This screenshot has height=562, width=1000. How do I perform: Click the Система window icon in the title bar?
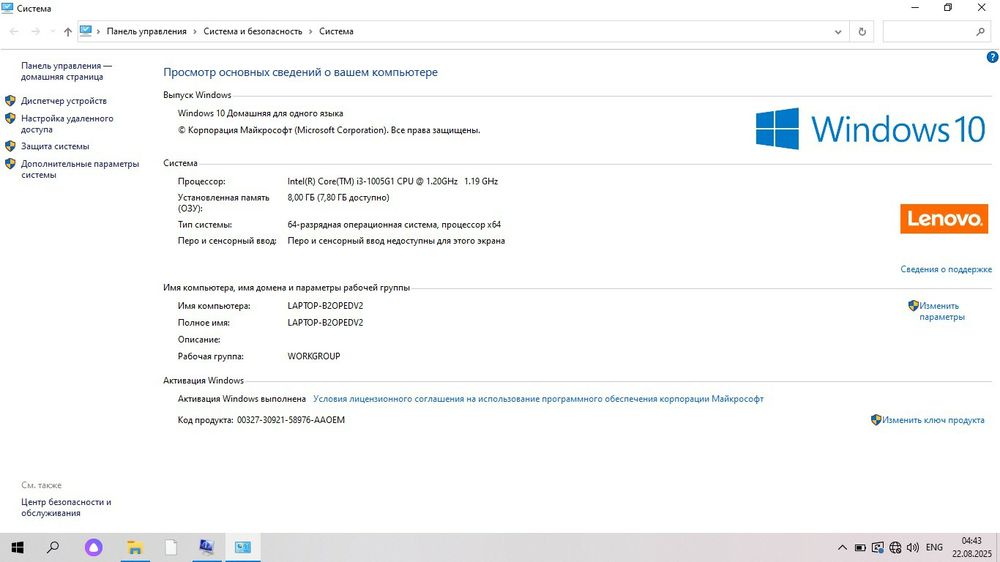[x=8, y=8]
